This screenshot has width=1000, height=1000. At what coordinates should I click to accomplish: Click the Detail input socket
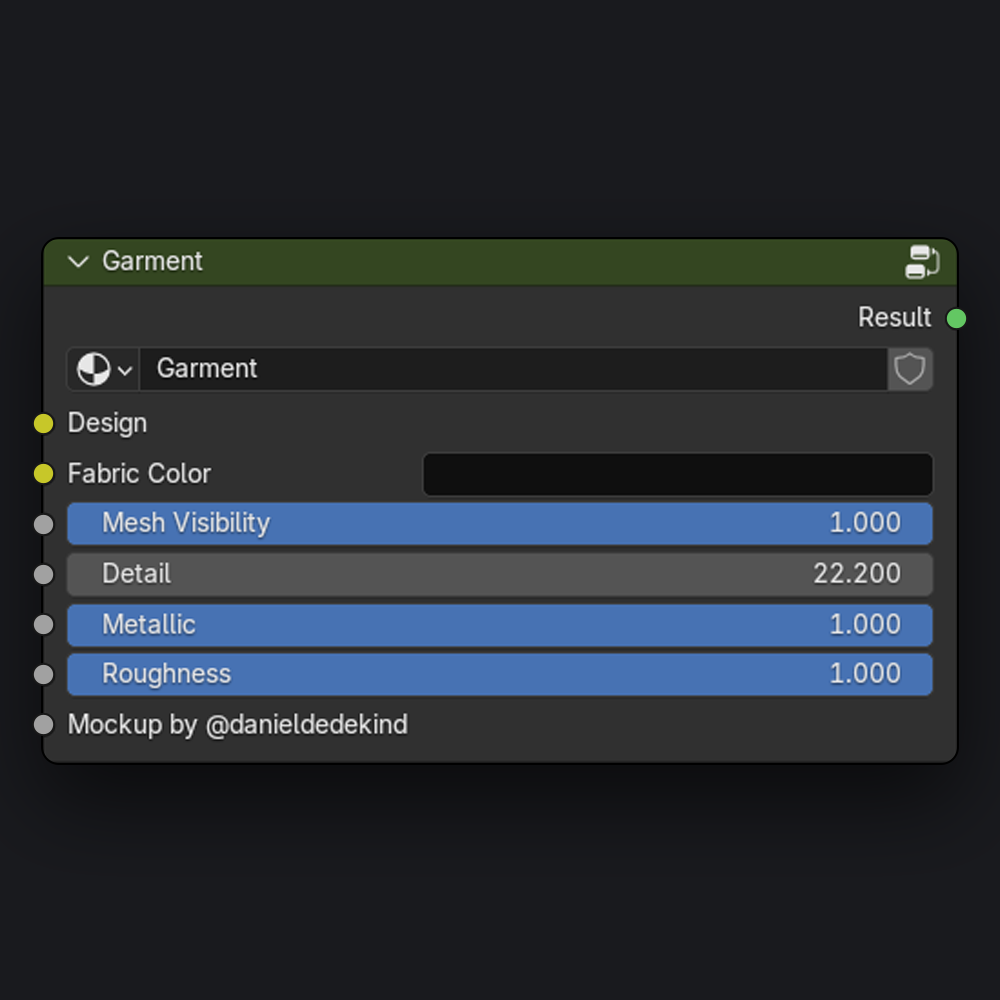point(43,574)
